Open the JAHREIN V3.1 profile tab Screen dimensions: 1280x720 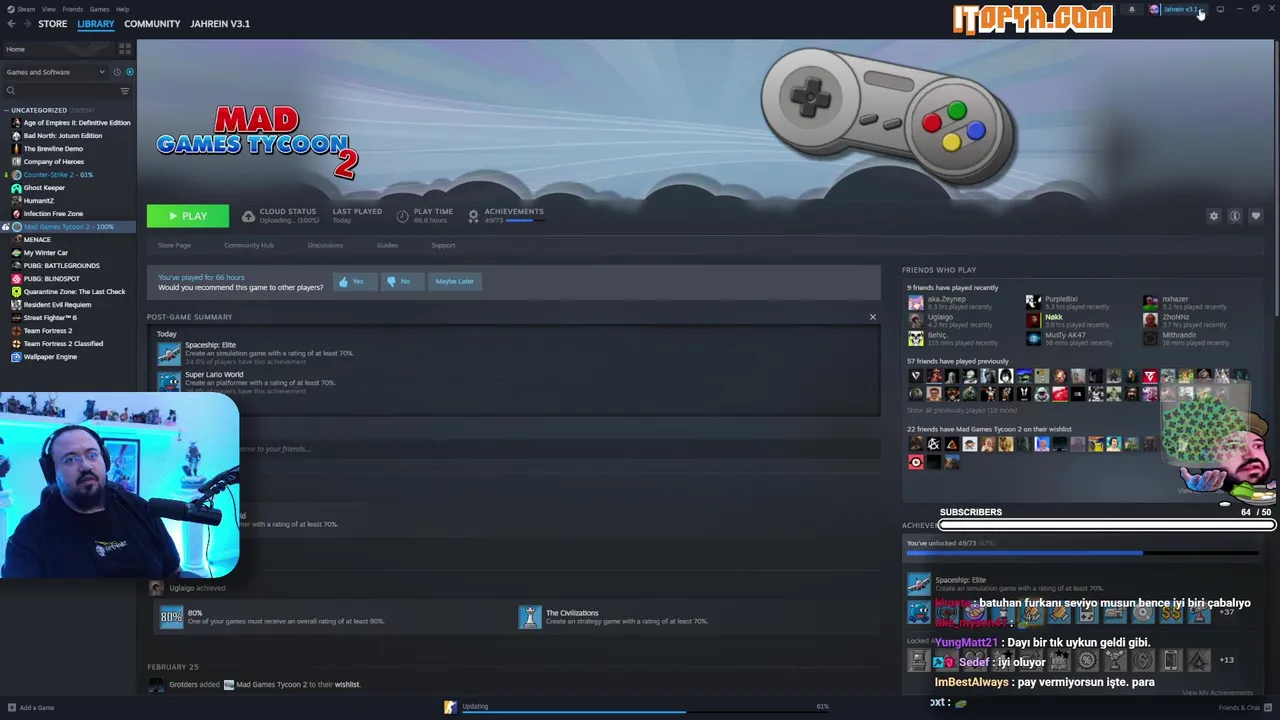220,23
